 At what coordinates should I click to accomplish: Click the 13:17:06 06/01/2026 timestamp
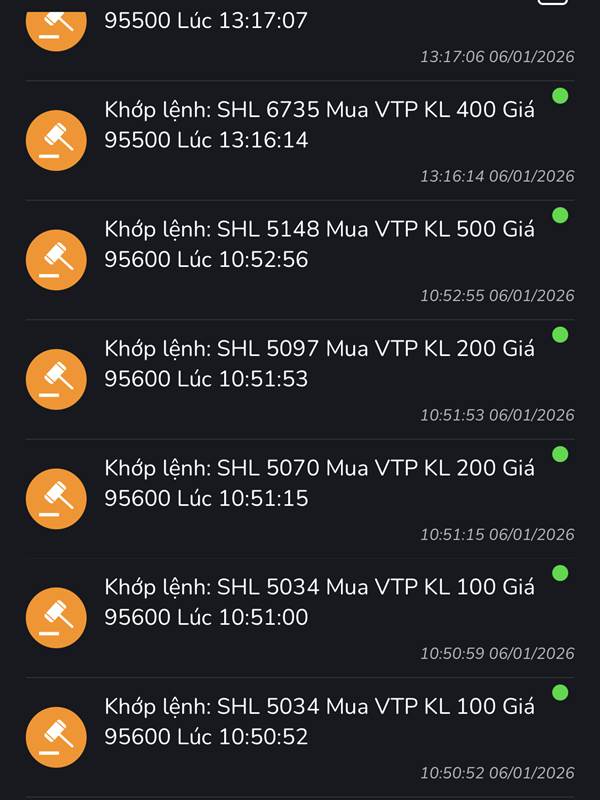tap(497, 57)
